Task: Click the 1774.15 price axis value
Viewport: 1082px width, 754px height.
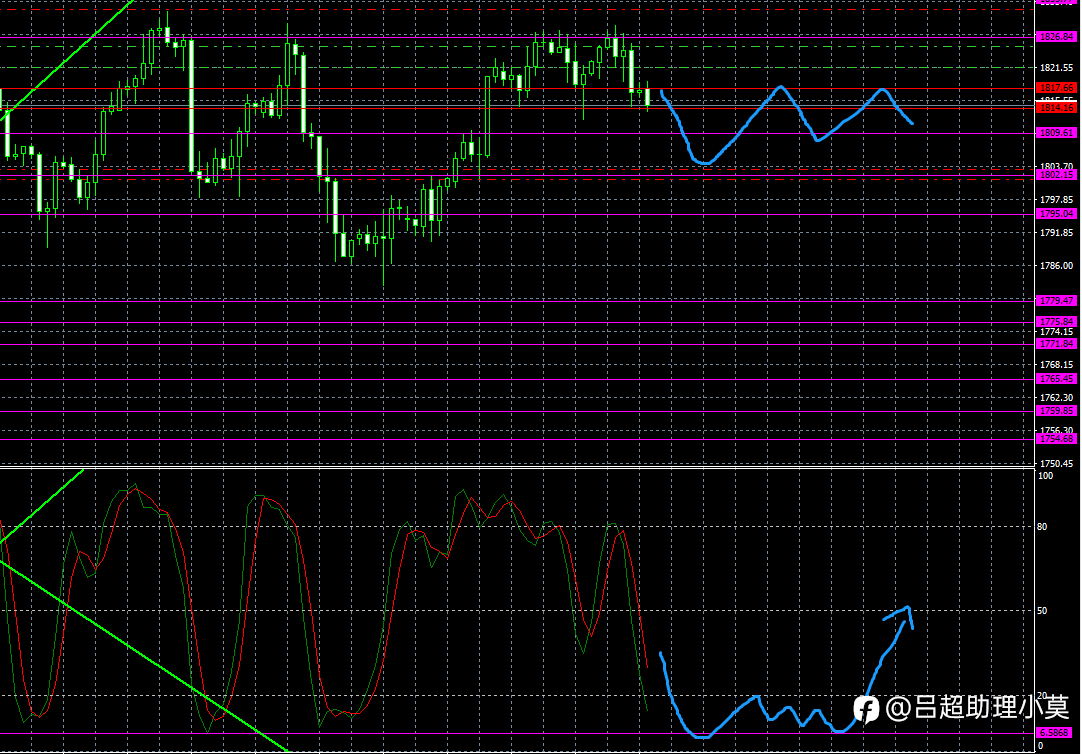Action: pyautogui.click(x=1056, y=332)
